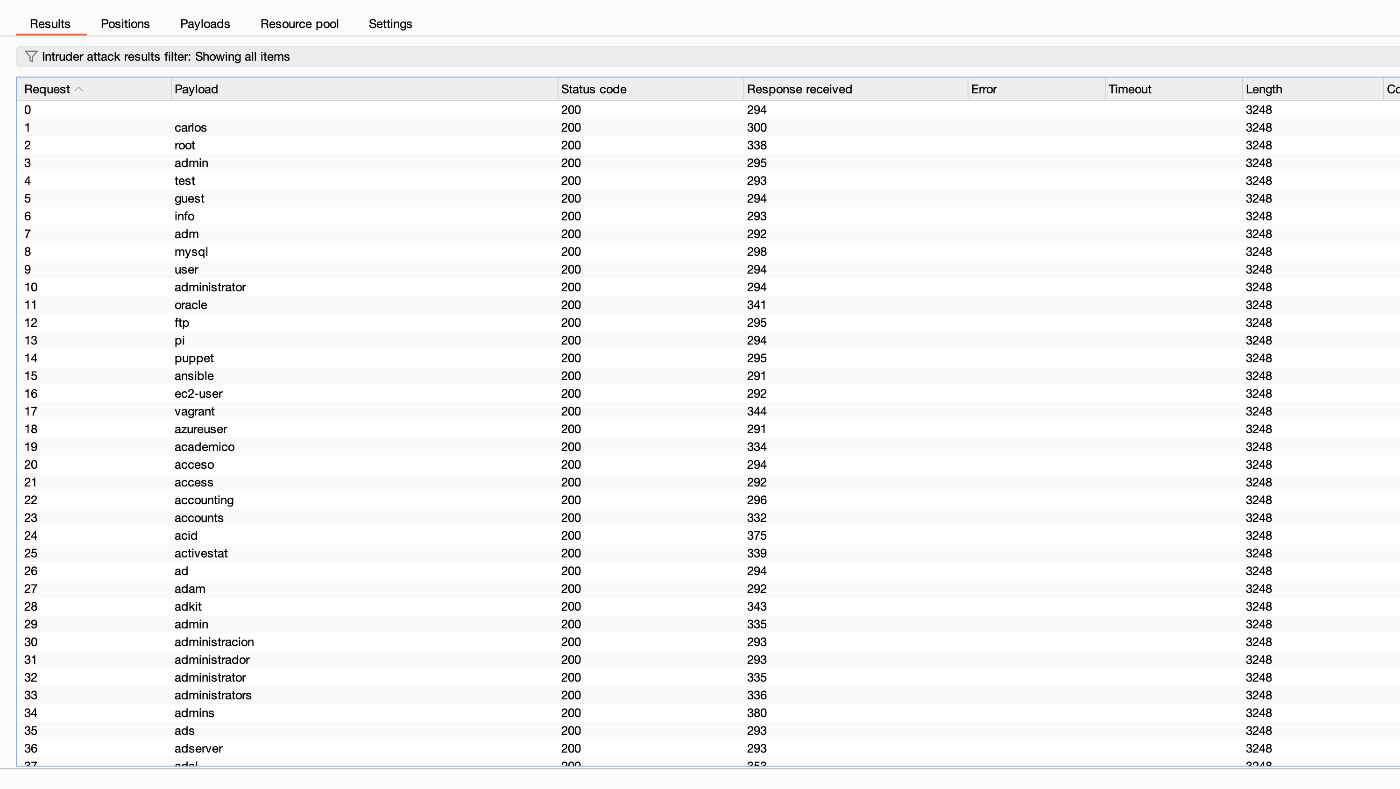Screen dimensions: 1400x789
Task: Select the oracle payload row
Action: (708, 305)
